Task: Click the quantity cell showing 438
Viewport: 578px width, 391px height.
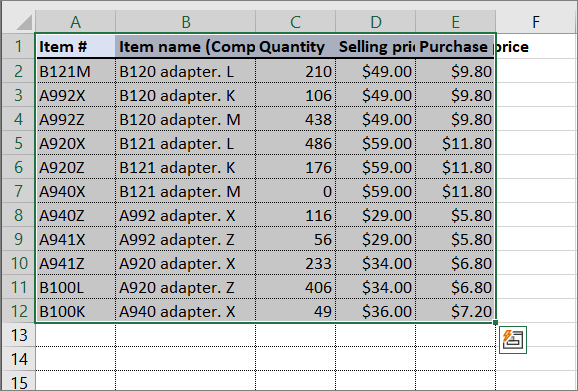Action: tap(295, 119)
